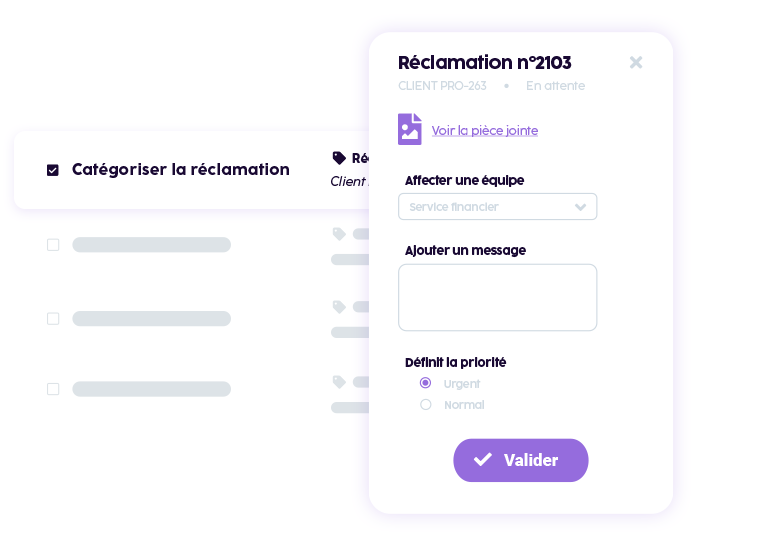Click the grey tag icon in second placeholder row
The height and width of the screenshot is (546, 760).
(339, 307)
